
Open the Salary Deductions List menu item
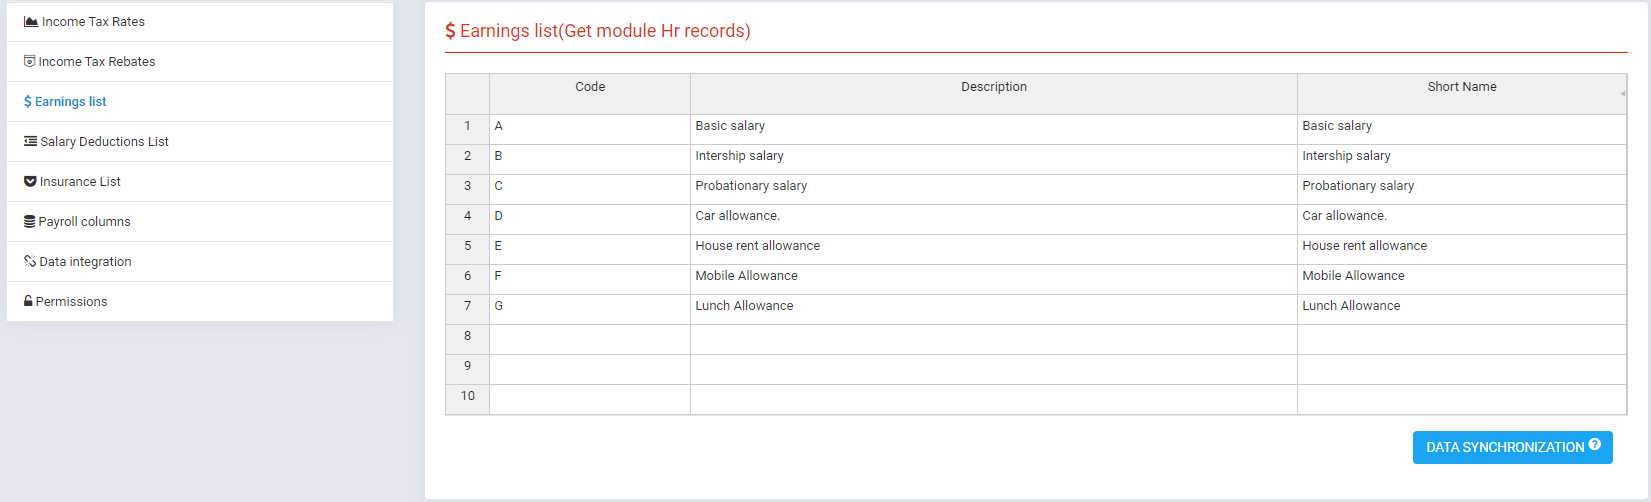click(x=104, y=141)
